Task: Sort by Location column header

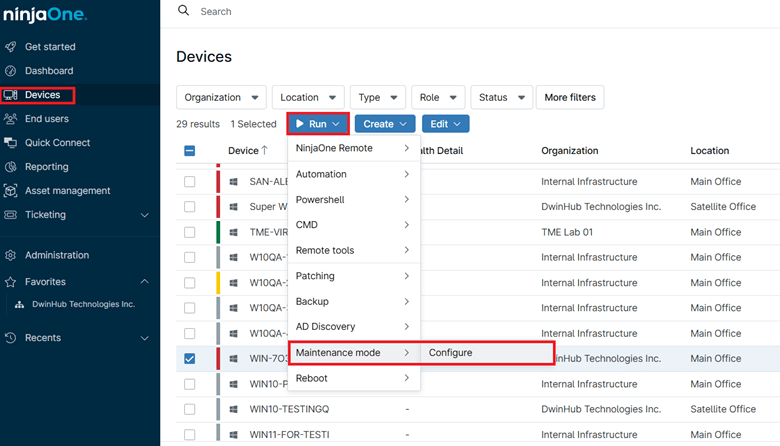Action: [x=710, y=151]
